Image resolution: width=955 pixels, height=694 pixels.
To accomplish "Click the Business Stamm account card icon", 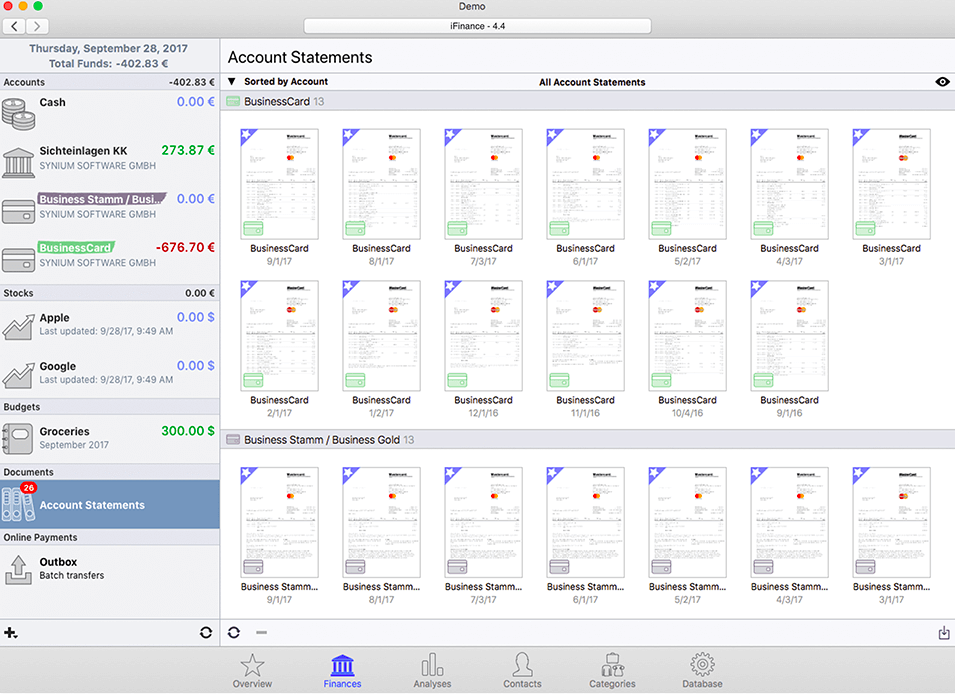I will (18, 212).
